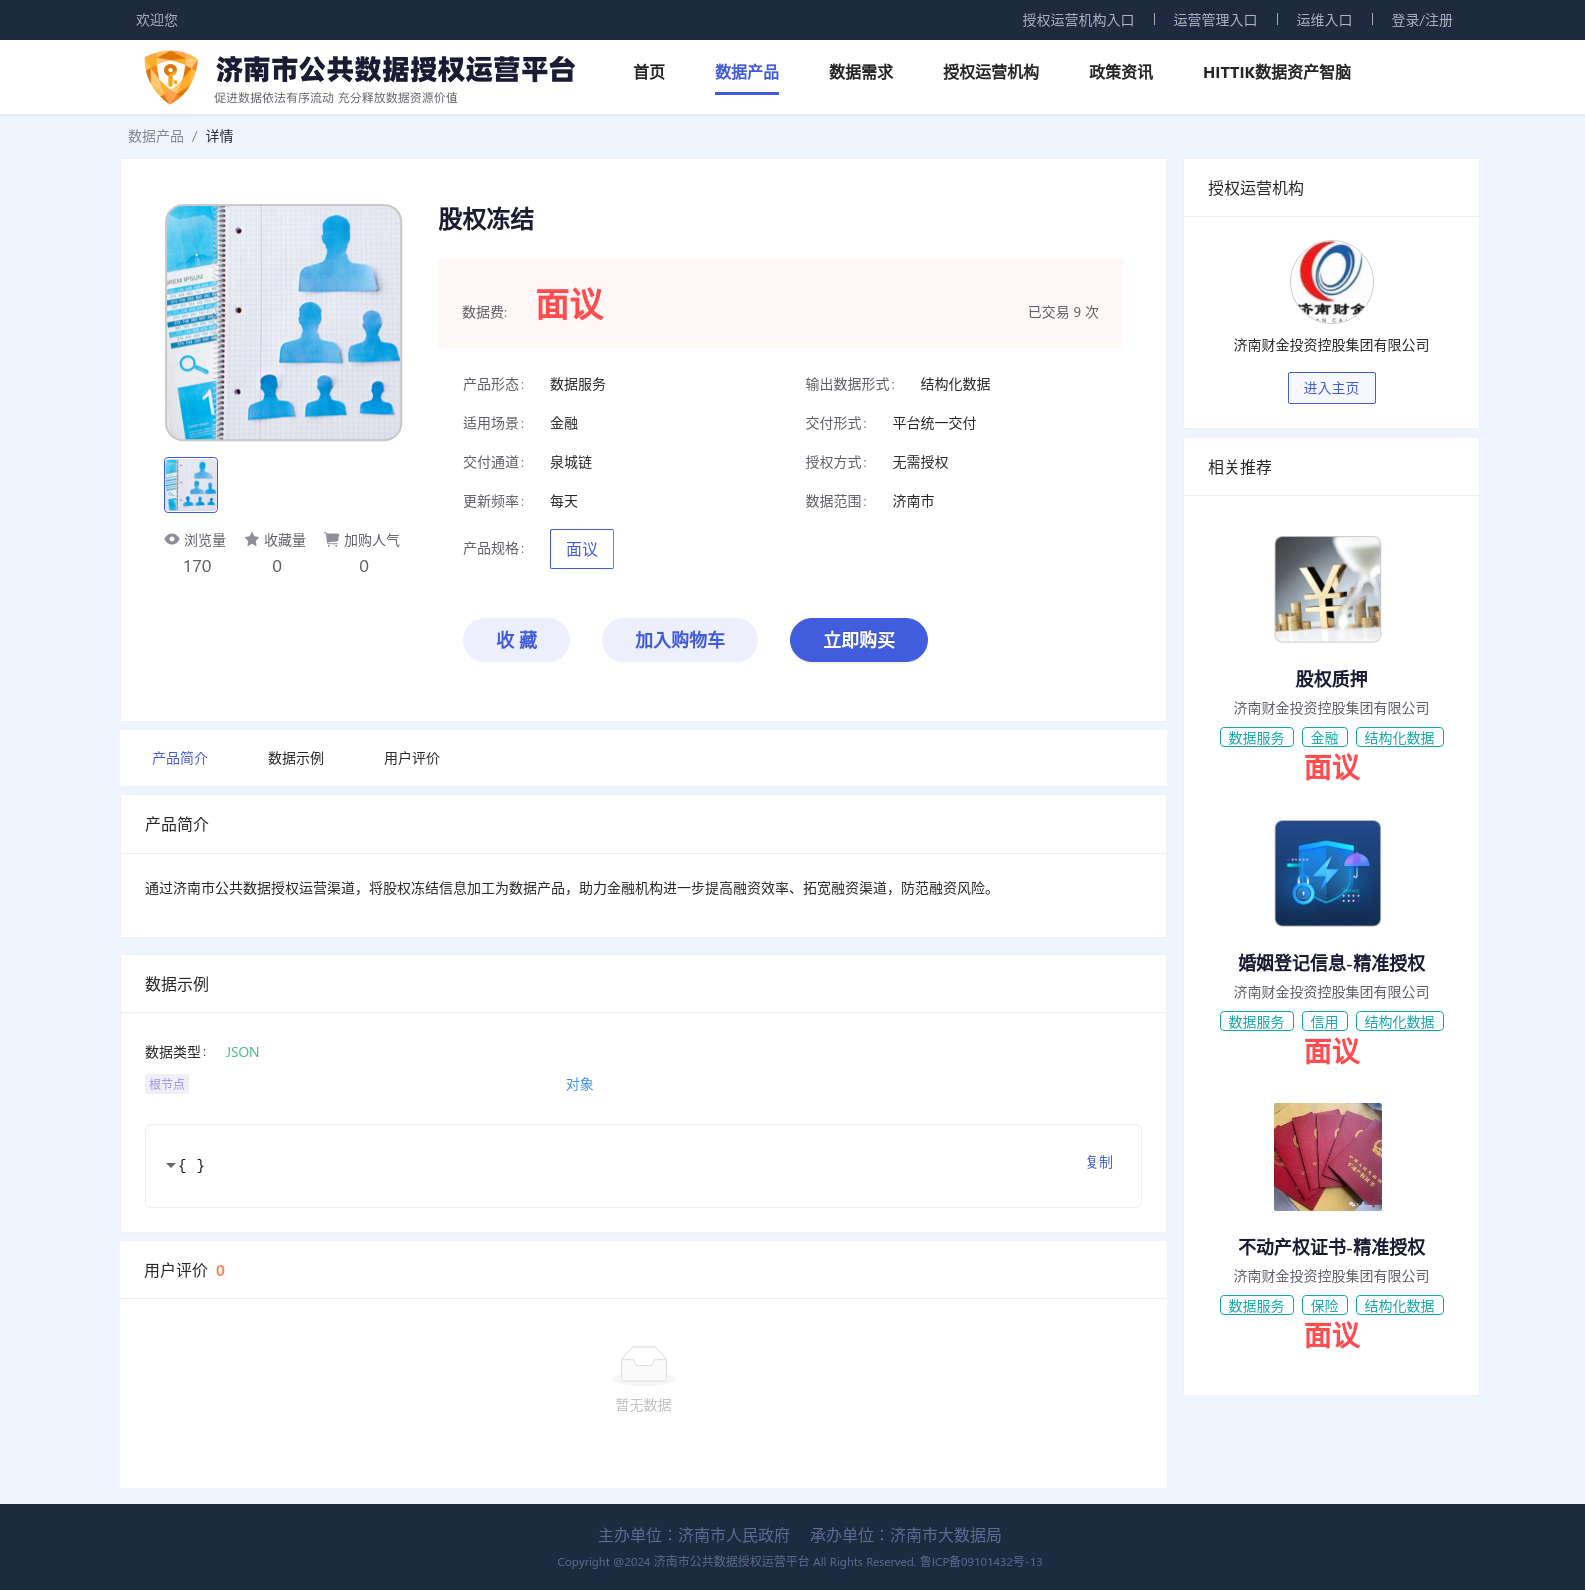This screenshot has width=1585, height=1590.
Task: Click the 详情 breadcrumb text
Action: (x=219, y=136)
